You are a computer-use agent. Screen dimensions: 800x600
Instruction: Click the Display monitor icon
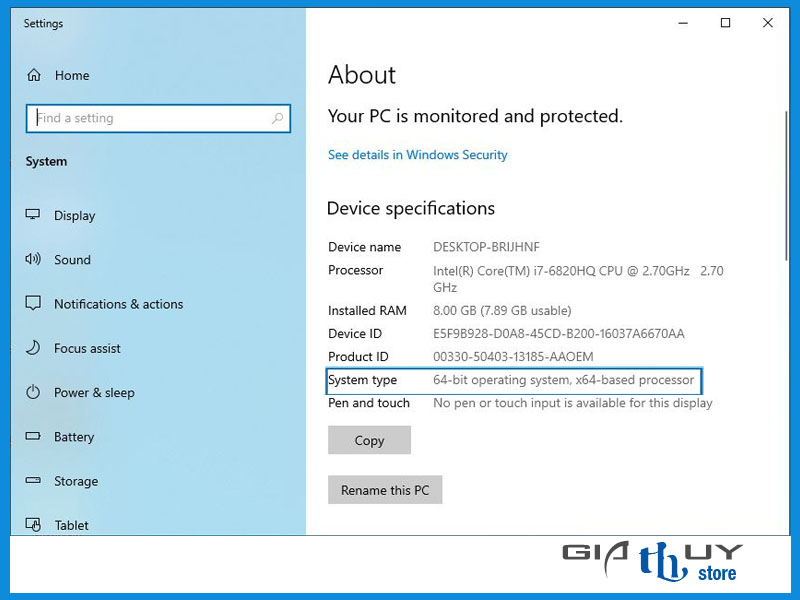(33, 215)
